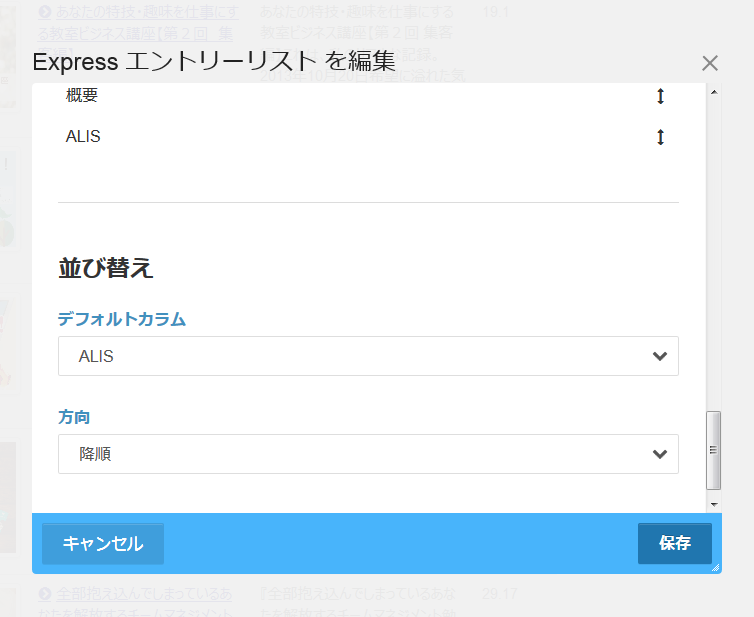754x617 pixels.
Task: Click the 方向 field label
Action: 75,417
